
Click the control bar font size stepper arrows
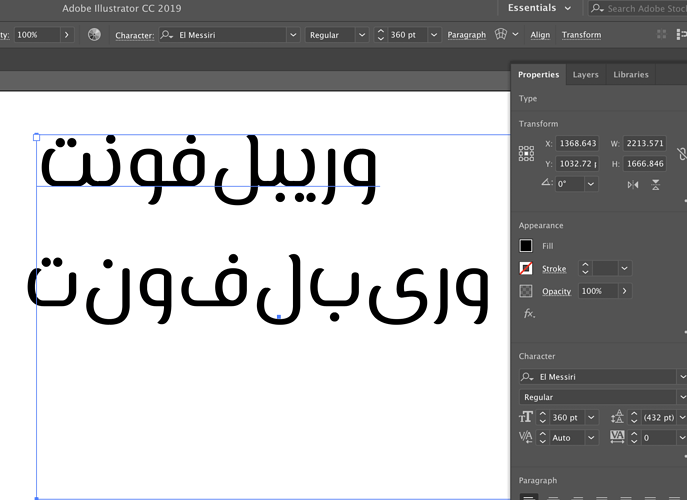click(381, 35)
